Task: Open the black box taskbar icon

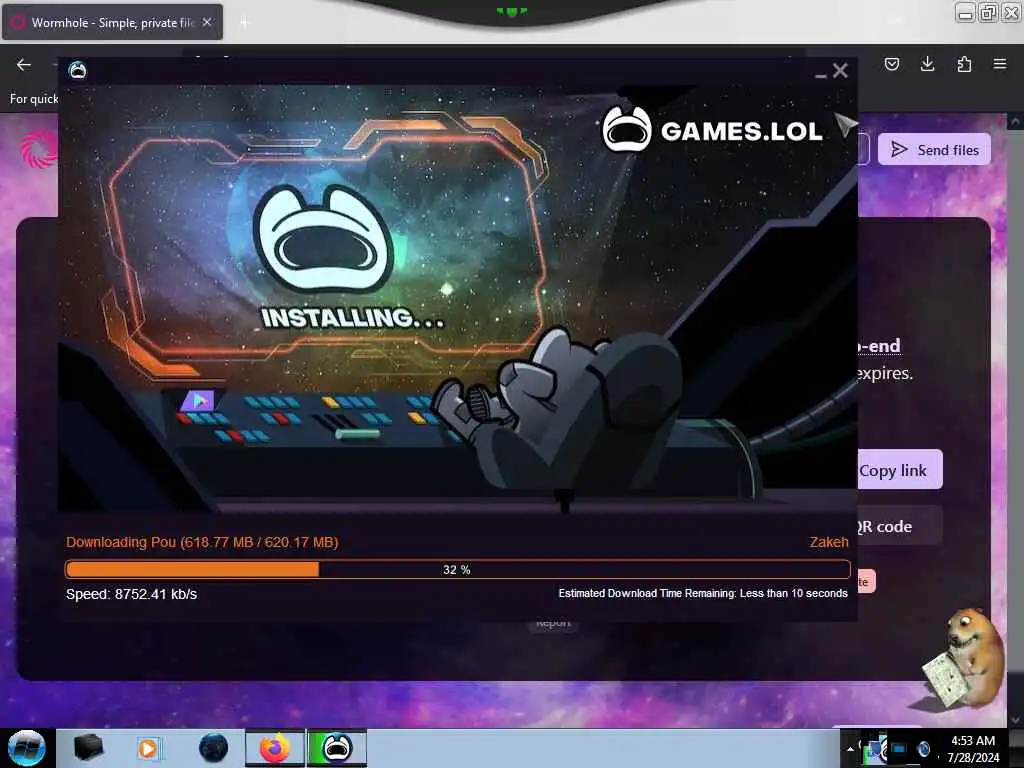Action: point(89,748)
